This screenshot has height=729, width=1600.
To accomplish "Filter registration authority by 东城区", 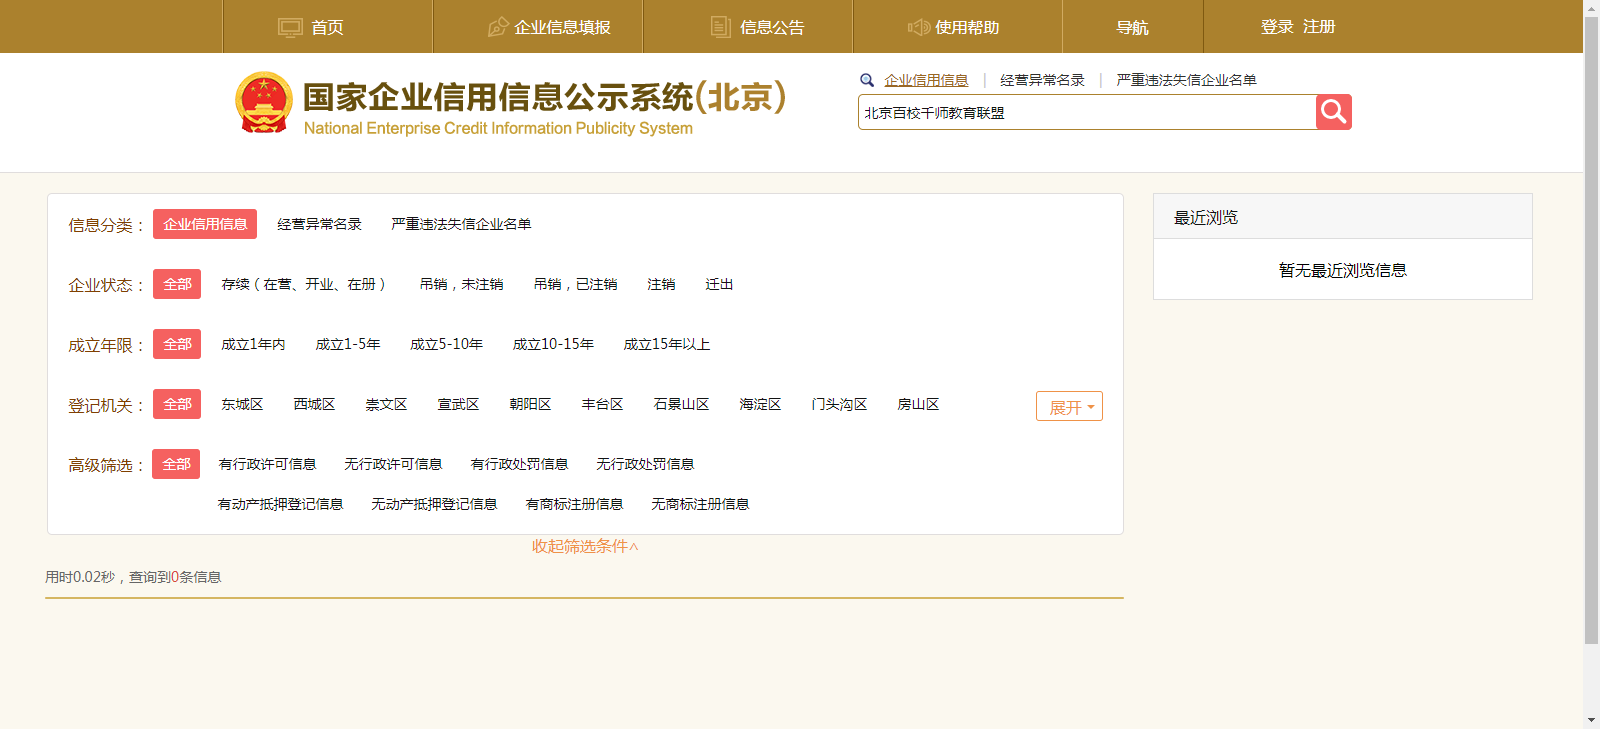I will (242, 404).
